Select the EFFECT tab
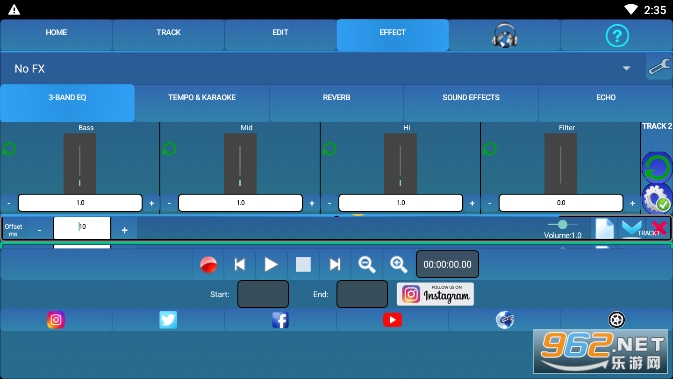This screenshot has height=379, width=673. coord(392,35)
